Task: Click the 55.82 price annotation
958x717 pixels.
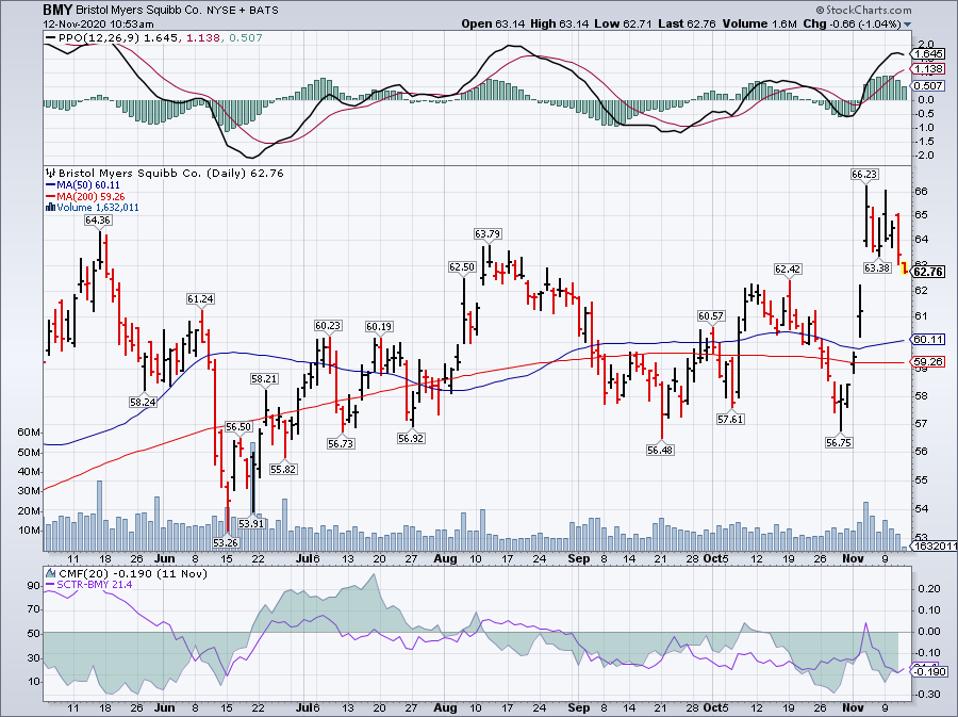Action: (283, 469)
